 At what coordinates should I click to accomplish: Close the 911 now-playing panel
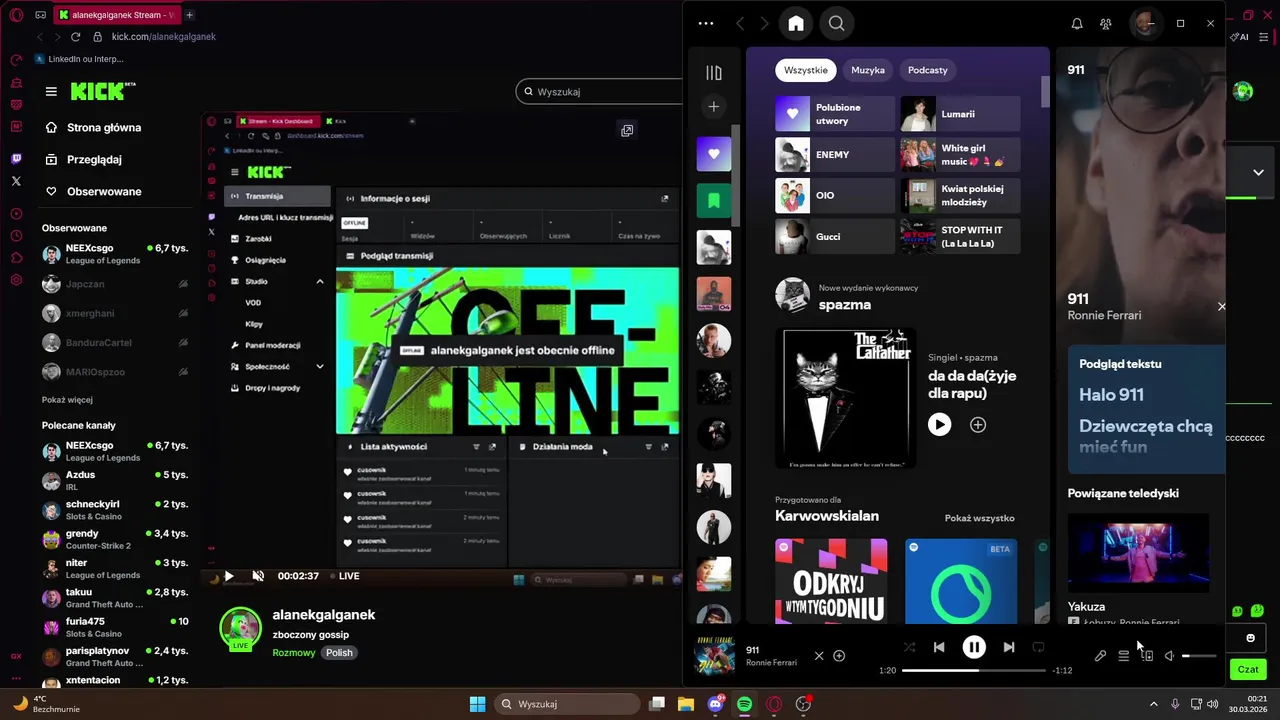[x=1221, y=306]
